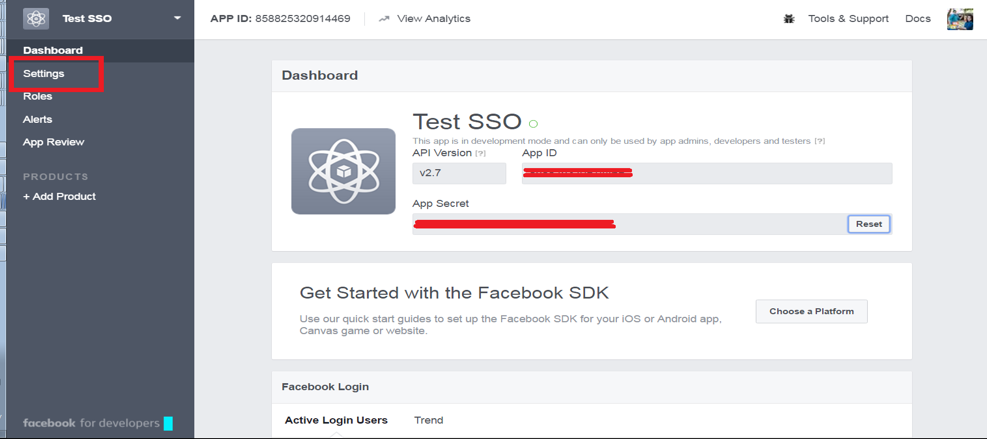Open Settings in the left sidebar
This screenshot has width=987, height=439.
(x=44, y=73)
